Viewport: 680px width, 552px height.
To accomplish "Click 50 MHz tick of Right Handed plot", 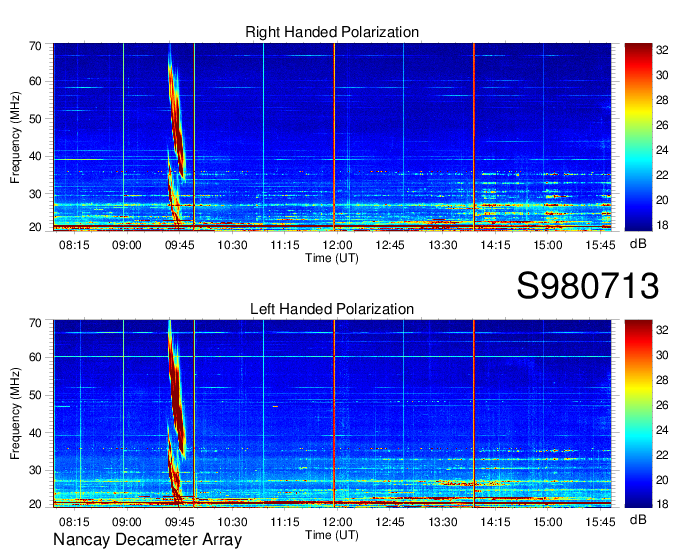I will [35, 119].
